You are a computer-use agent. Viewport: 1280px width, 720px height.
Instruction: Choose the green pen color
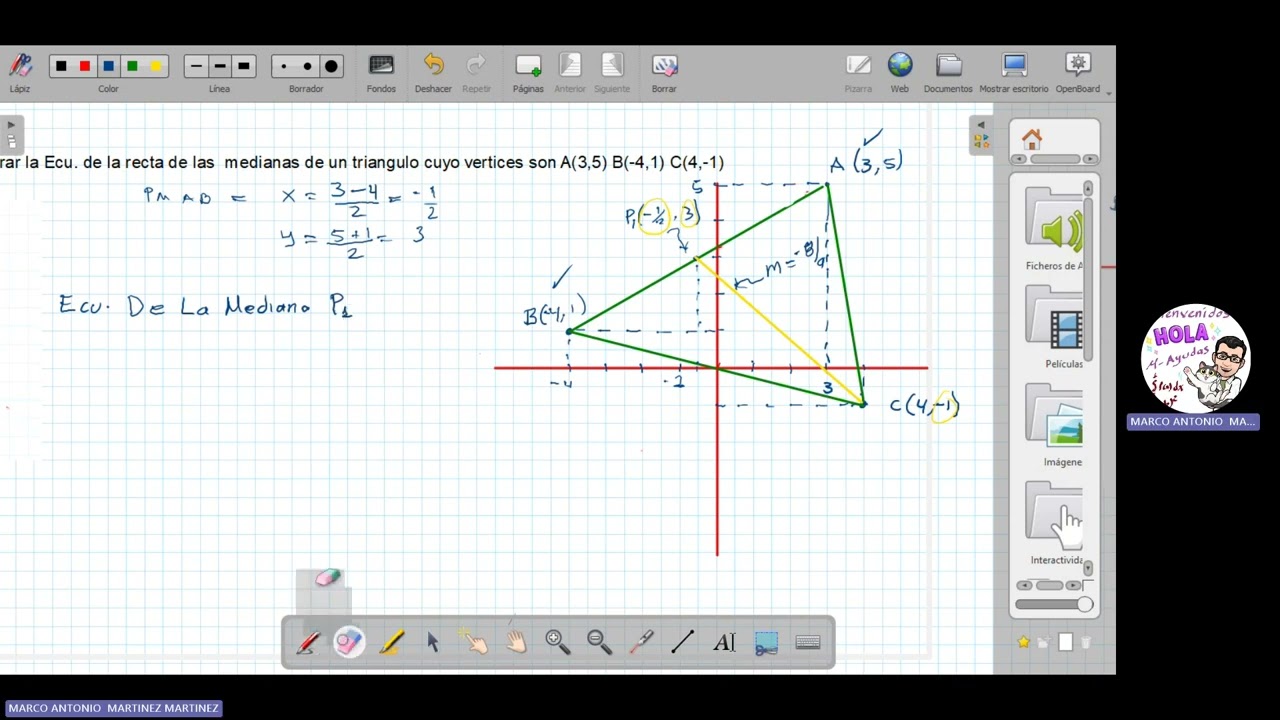tap(132, 67)
